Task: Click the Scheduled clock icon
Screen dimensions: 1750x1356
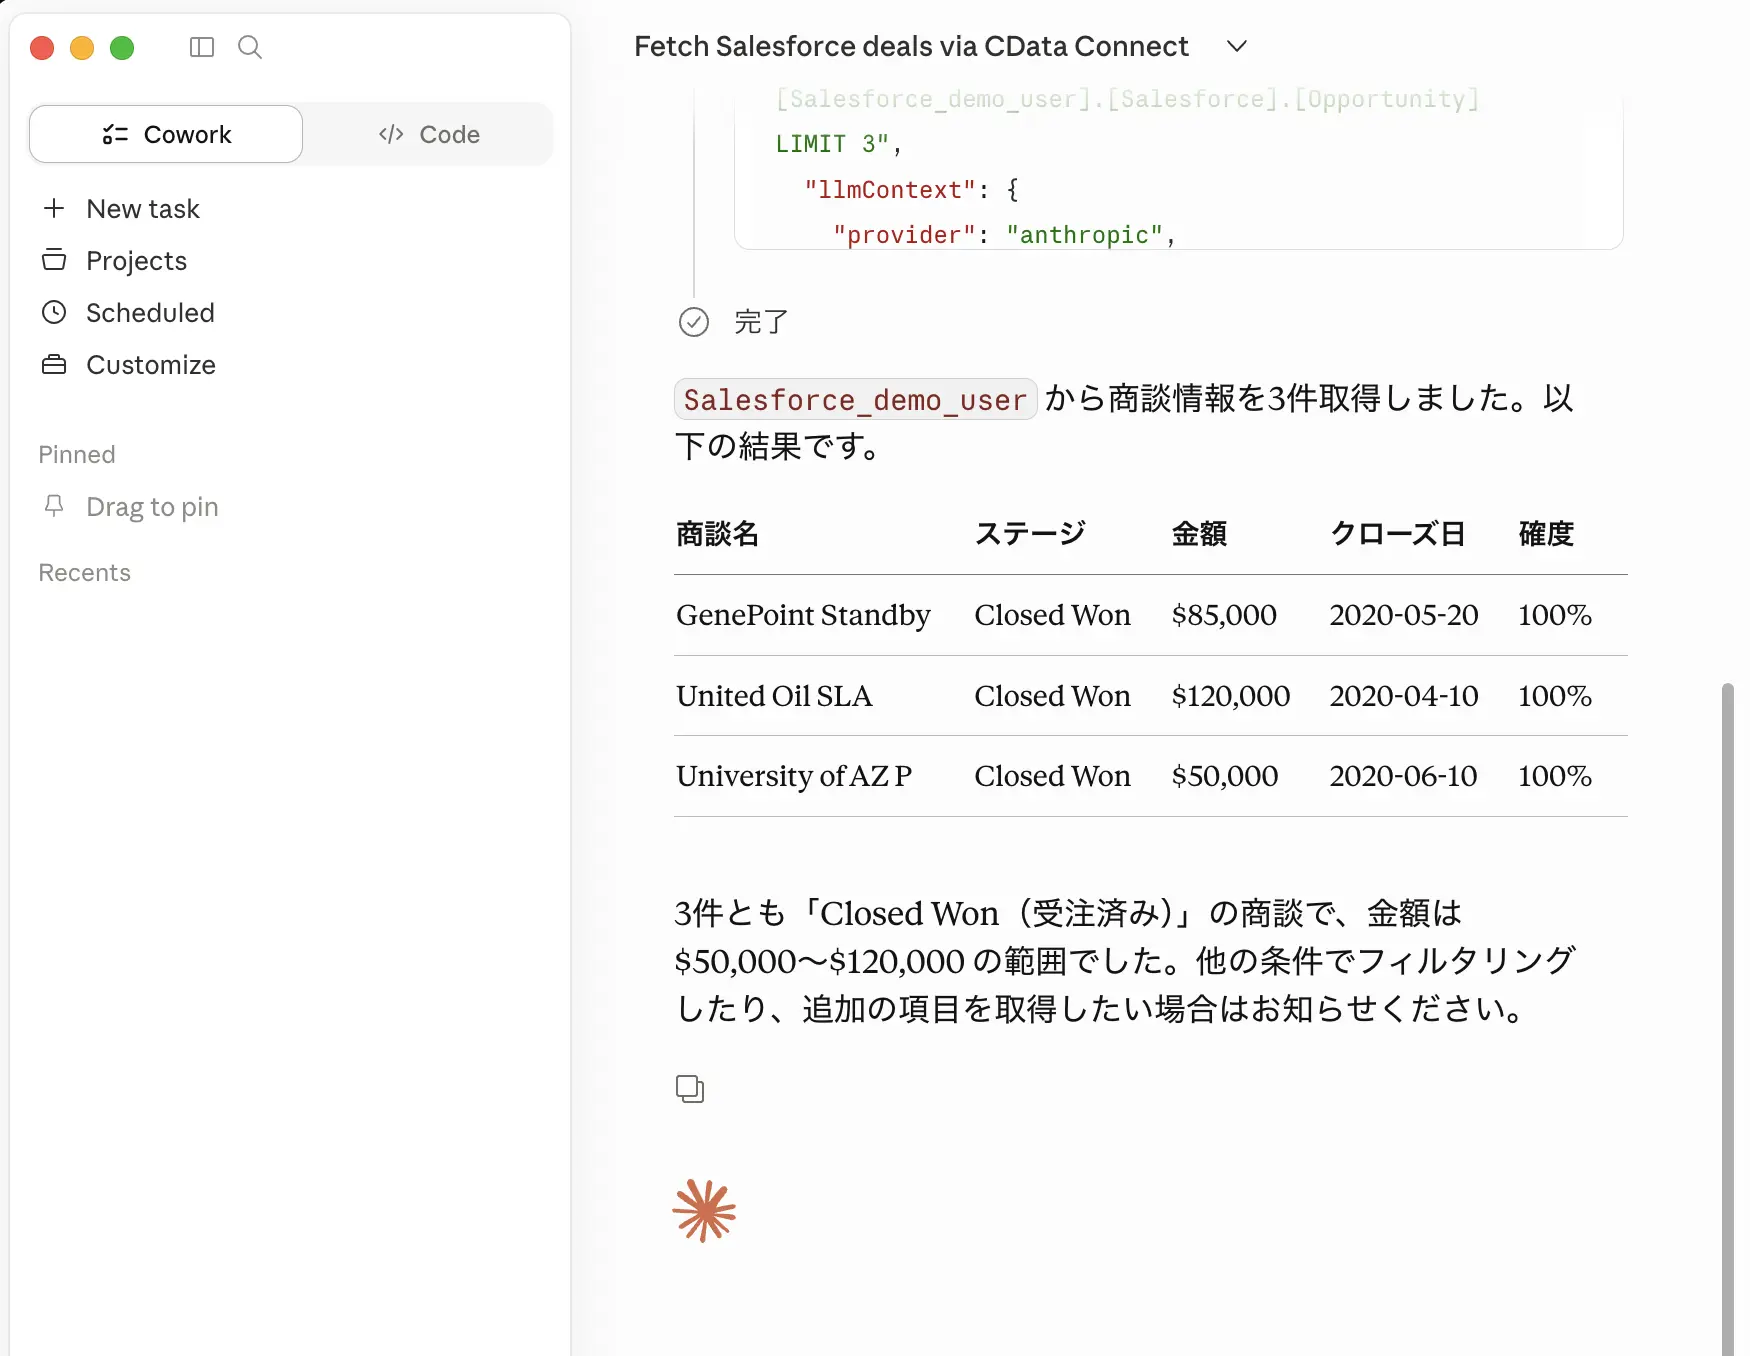Action: point(54,312)
